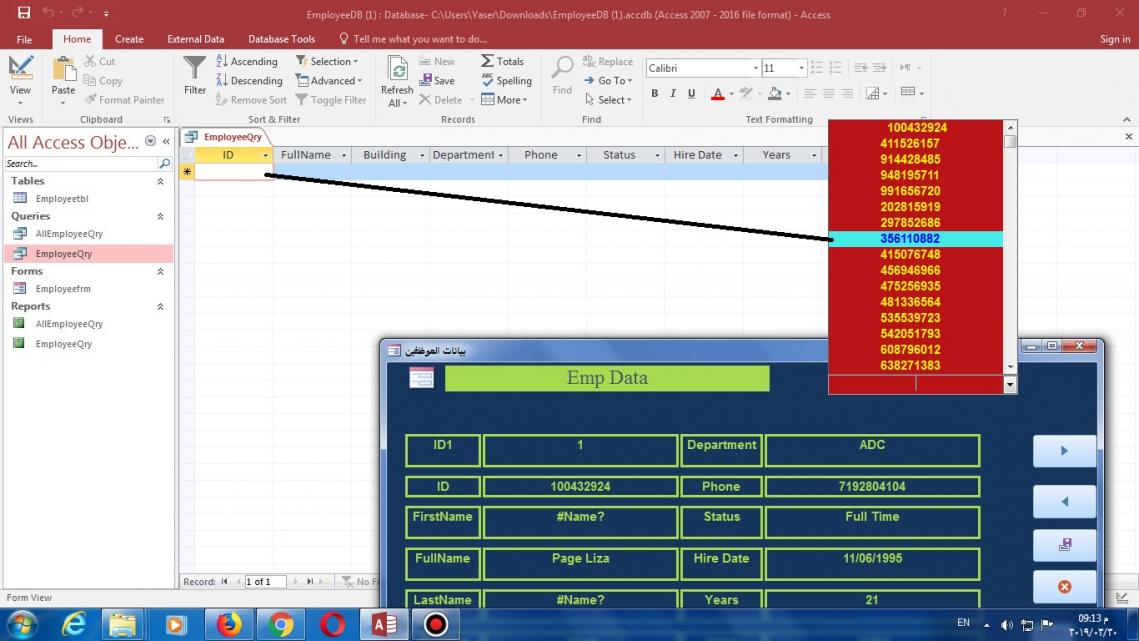The image size is (1139, 641).
Task: Click the Internet Explorer taskbar icon
Action: pyautogui.click(x=73, y=624)
